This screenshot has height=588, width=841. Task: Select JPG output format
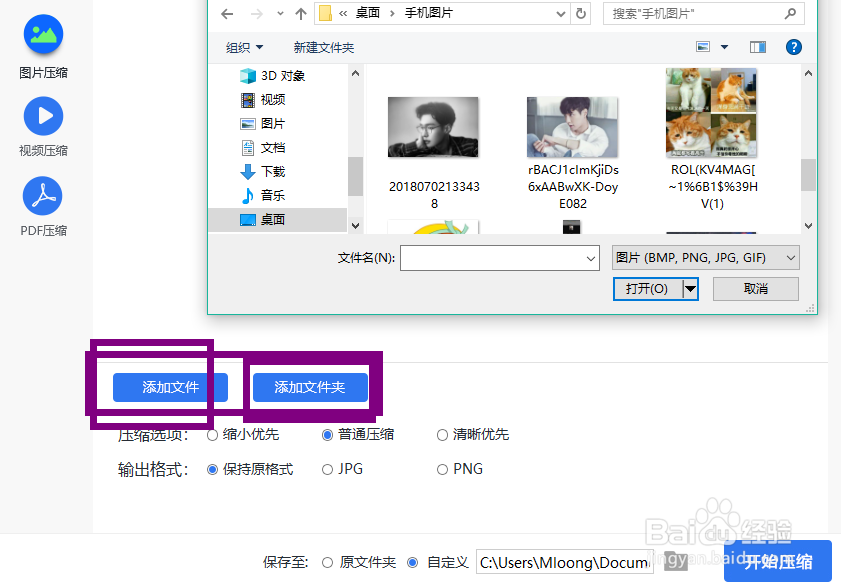pyautogui.click(x=342, y=469)
